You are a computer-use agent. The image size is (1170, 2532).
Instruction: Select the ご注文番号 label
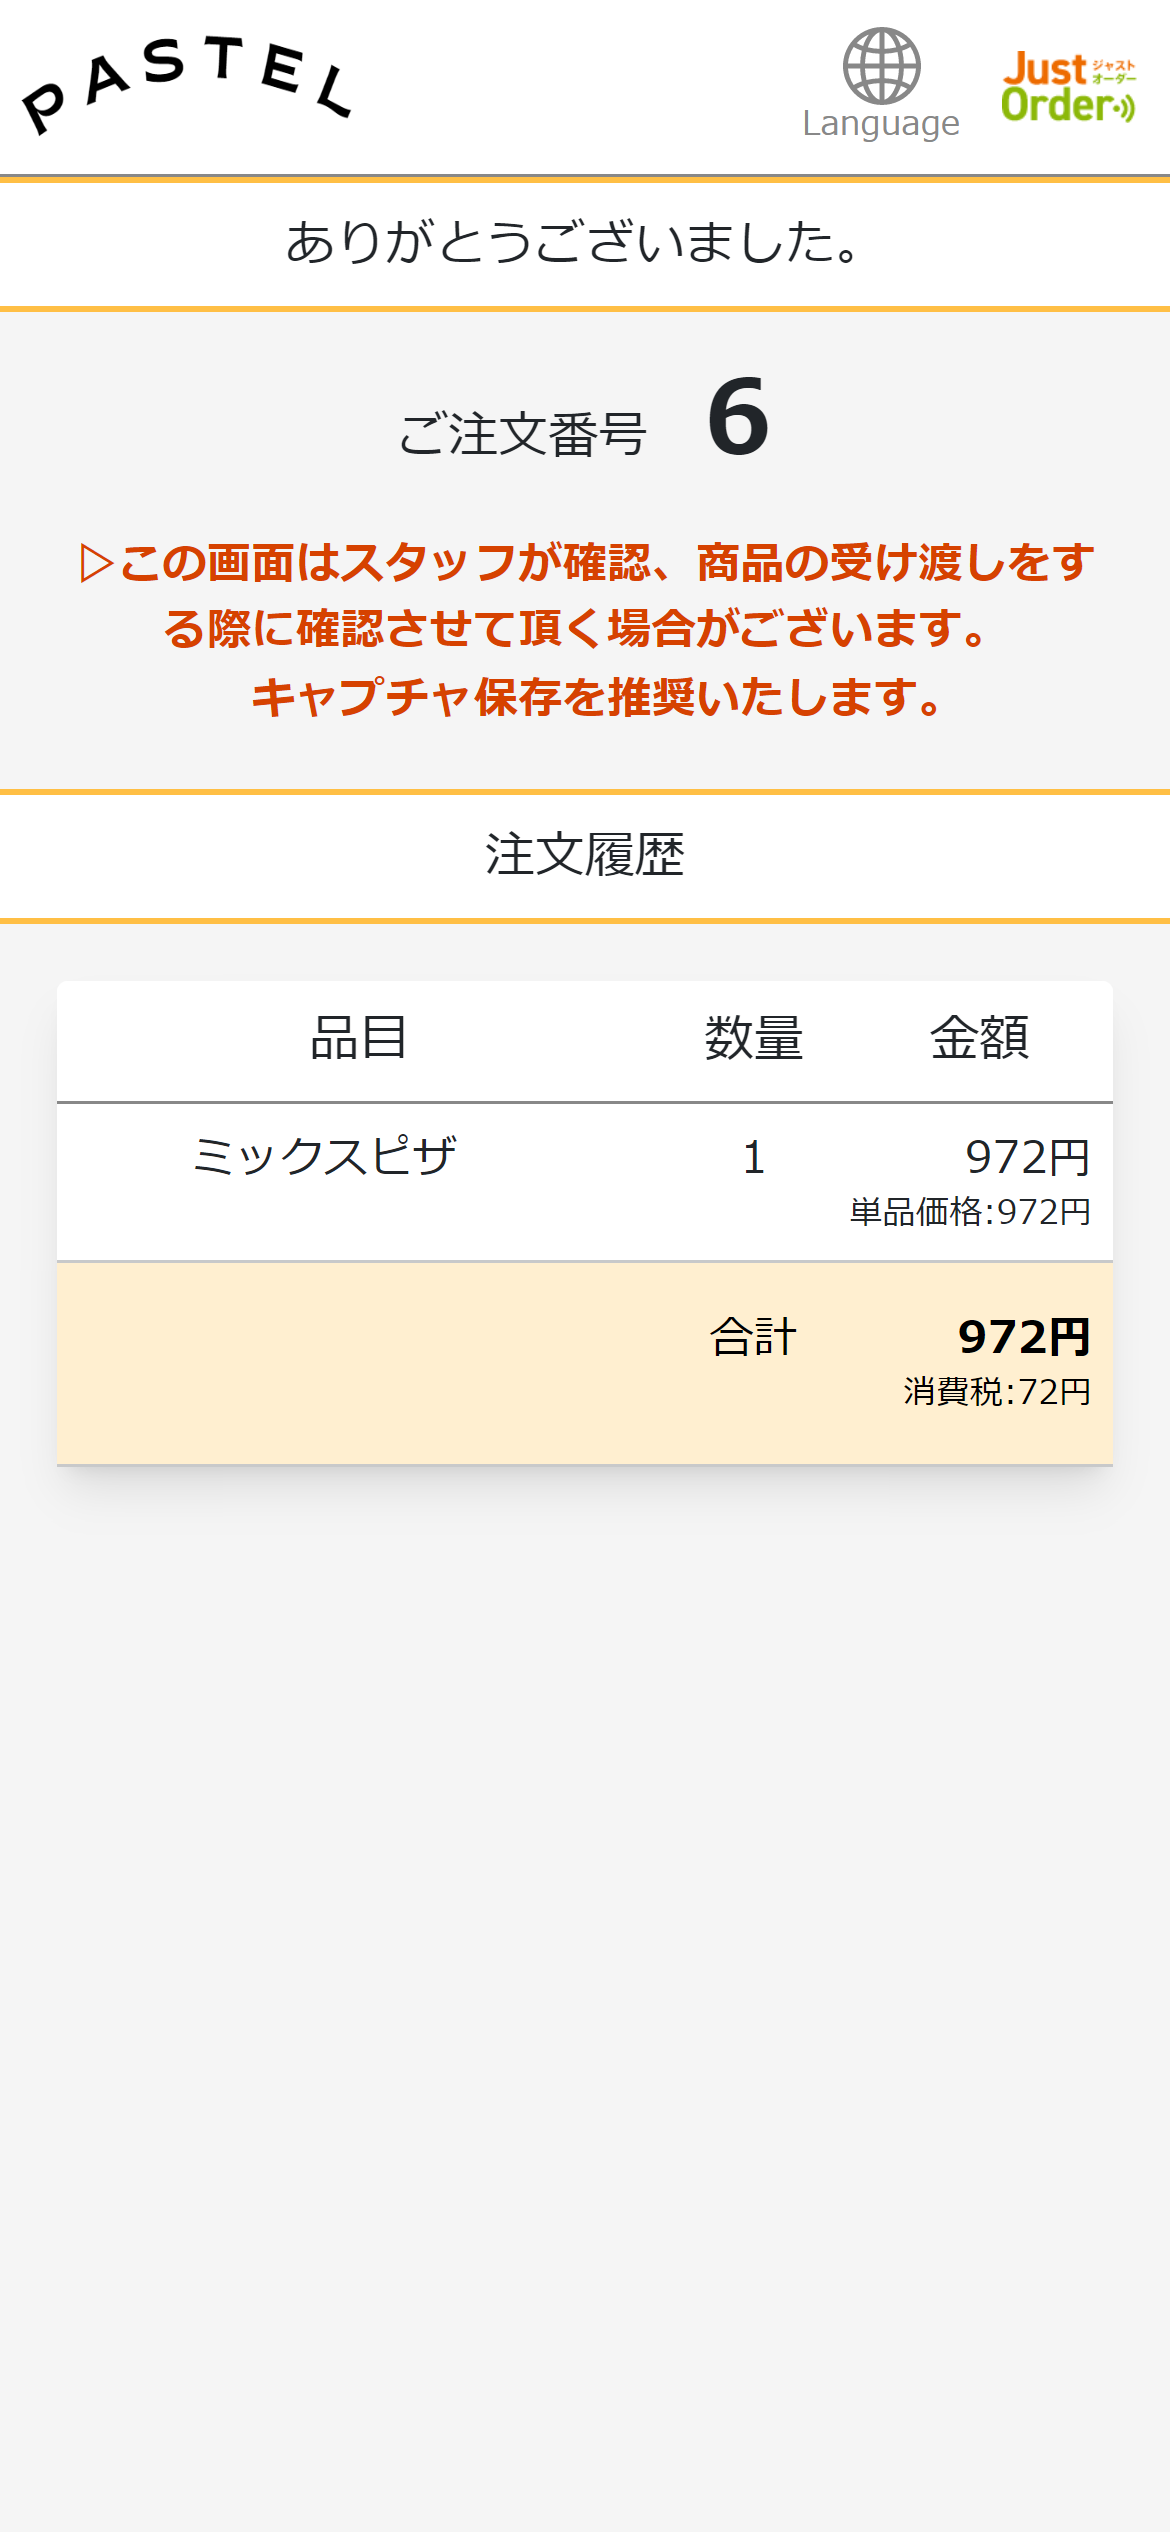522,435
